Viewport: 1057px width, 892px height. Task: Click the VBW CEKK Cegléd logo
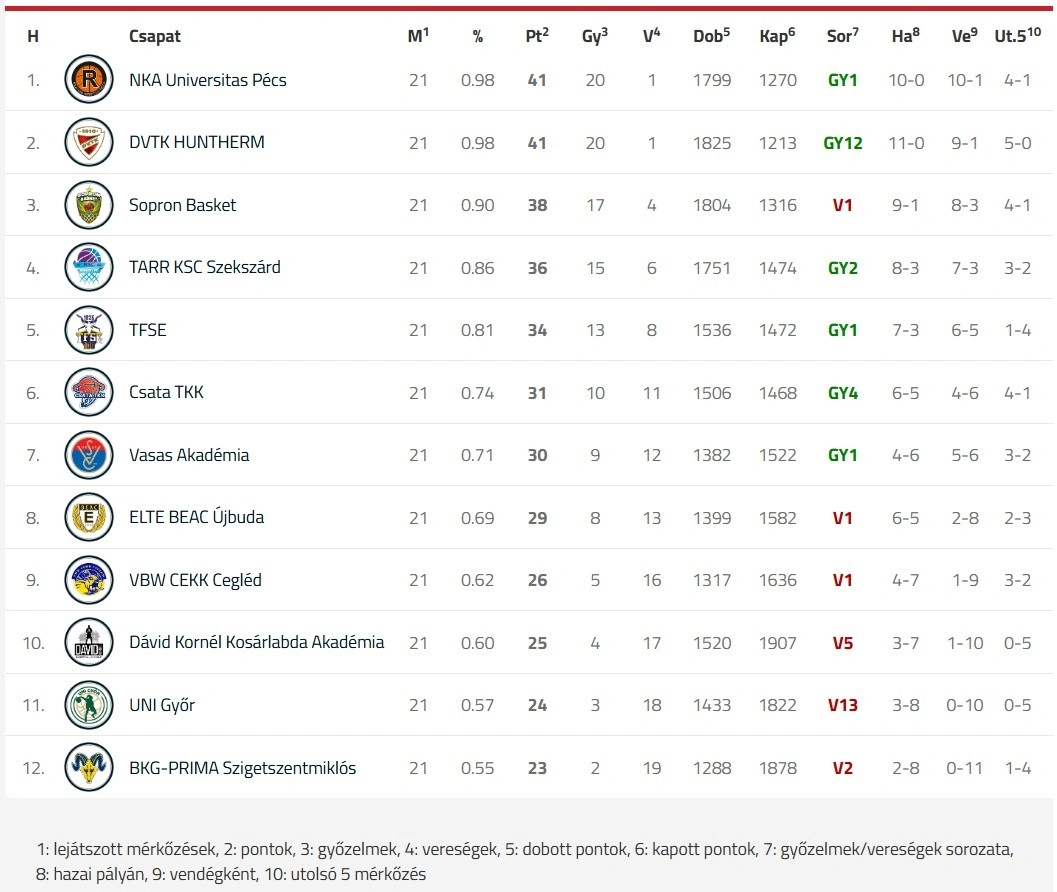[x=89, y=580]
